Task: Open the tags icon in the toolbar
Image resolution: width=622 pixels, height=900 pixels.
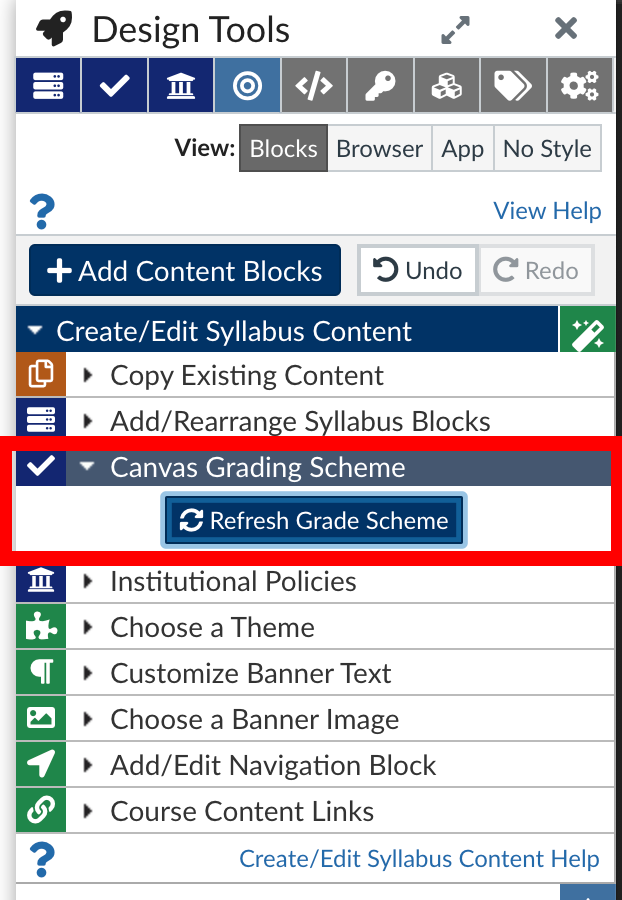Action: coord(513,85)
